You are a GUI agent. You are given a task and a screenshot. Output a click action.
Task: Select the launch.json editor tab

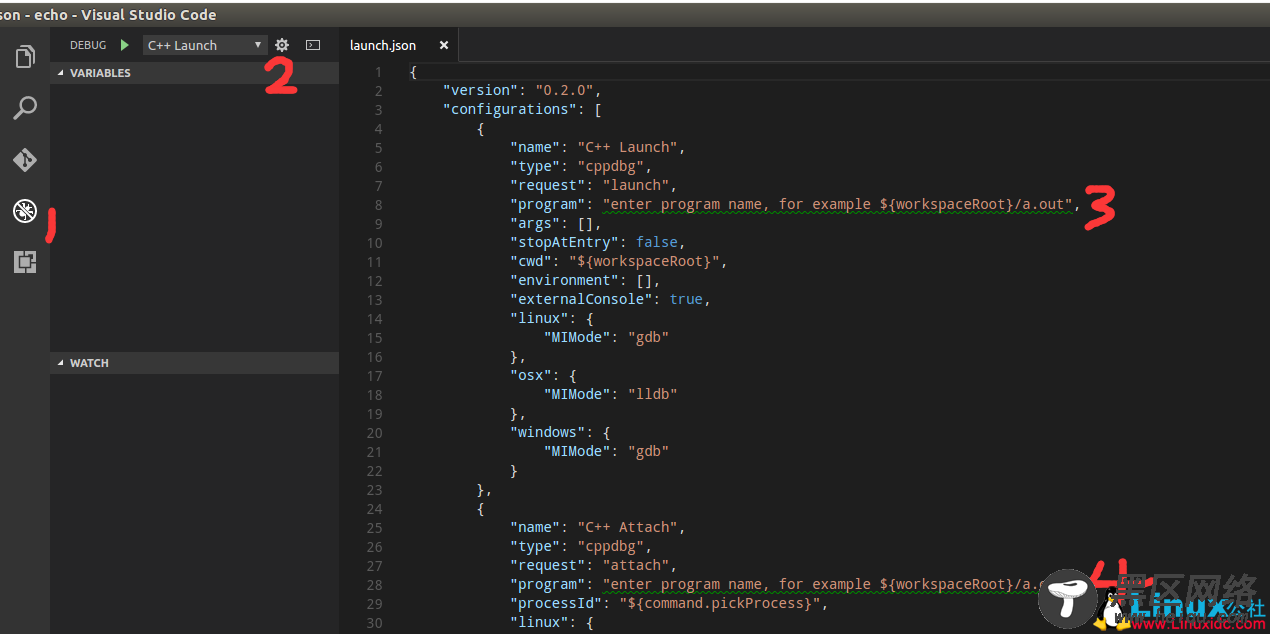(x=383, y=45)
